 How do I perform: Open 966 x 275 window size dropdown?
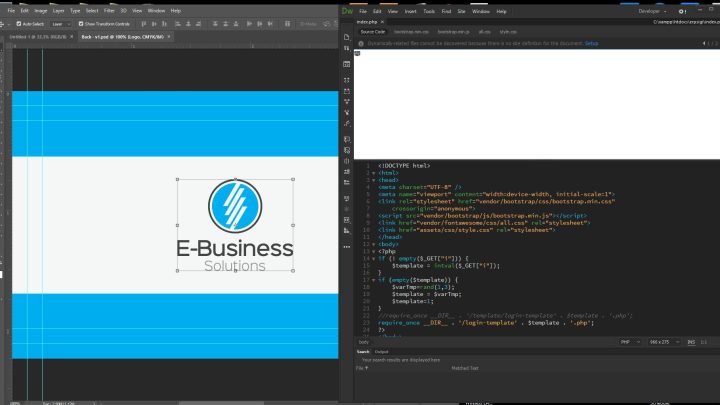tap(664, 342)
